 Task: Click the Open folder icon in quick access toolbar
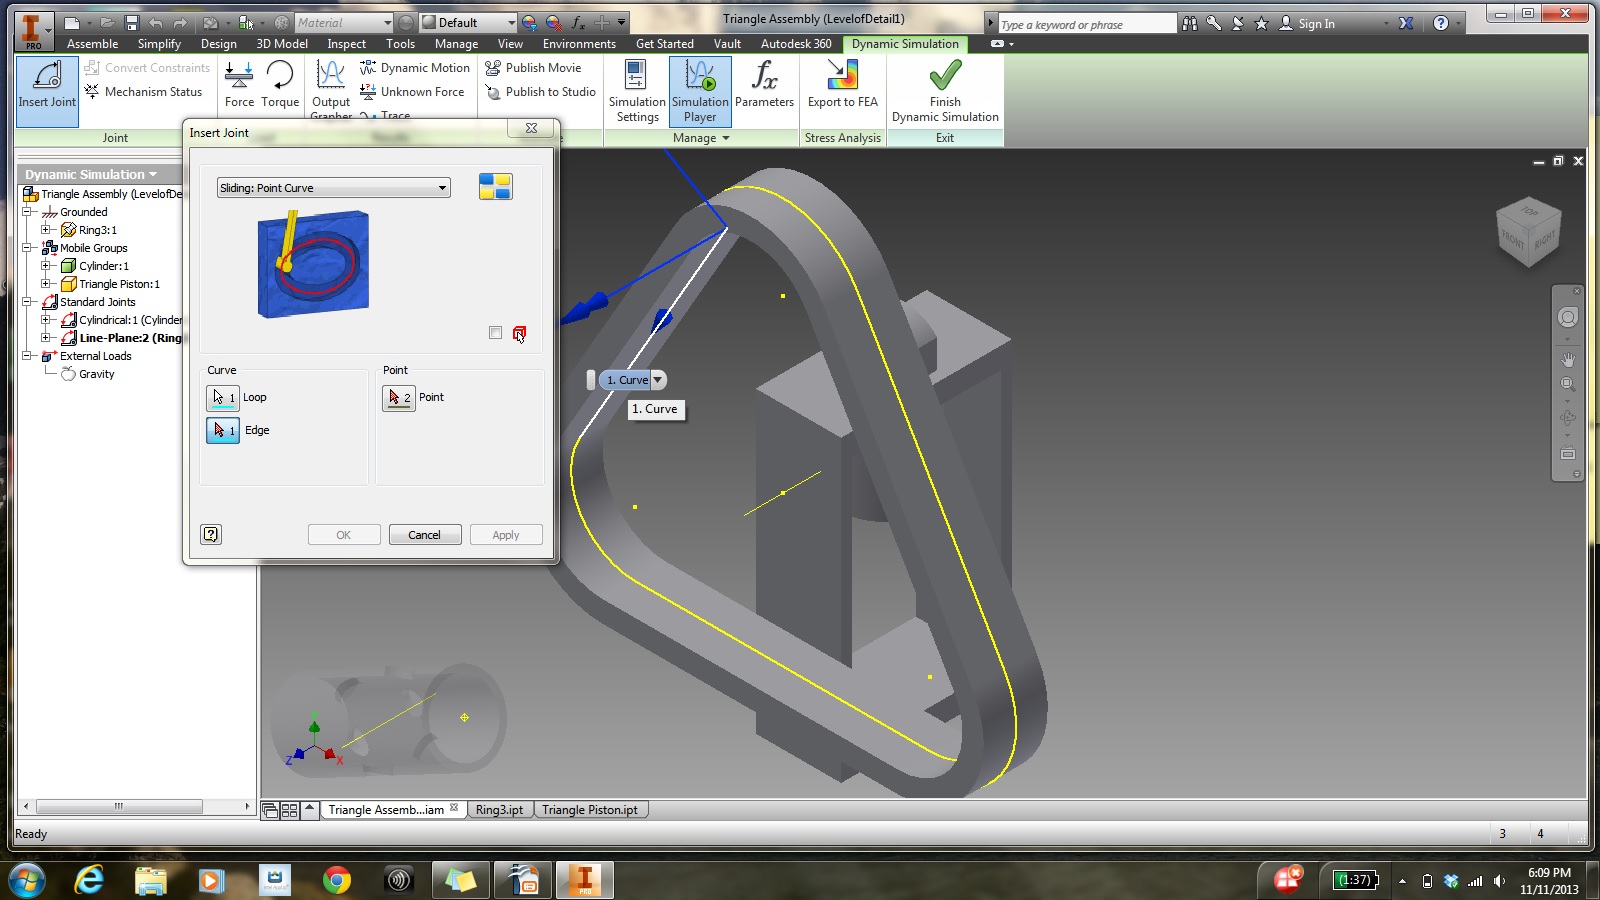click(107, 23)
